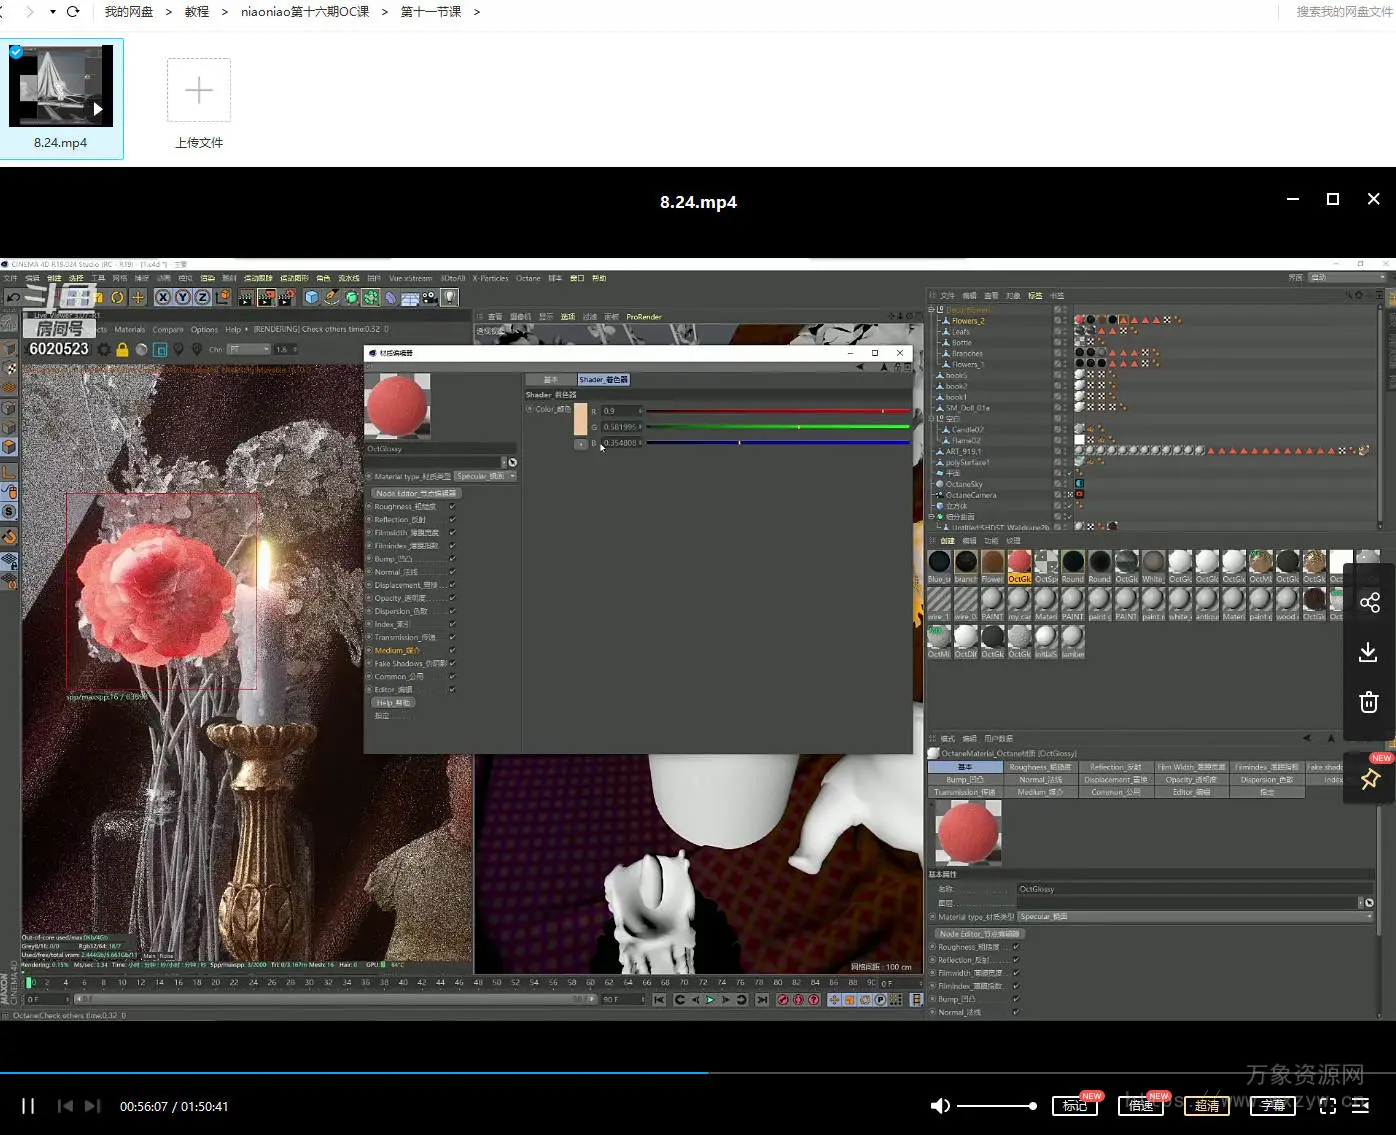
Task: Open navigation history dropdown arrow
Action: click(52, 12)
